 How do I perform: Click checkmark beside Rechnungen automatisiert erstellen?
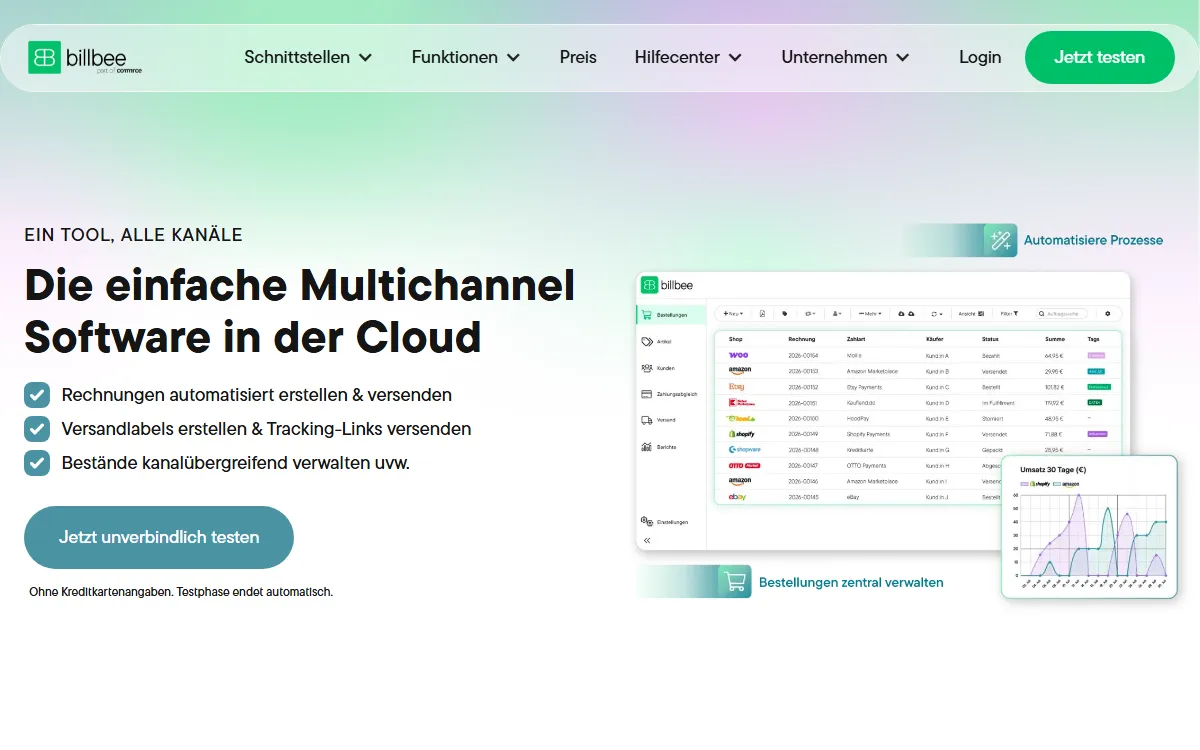coord(37,395)
